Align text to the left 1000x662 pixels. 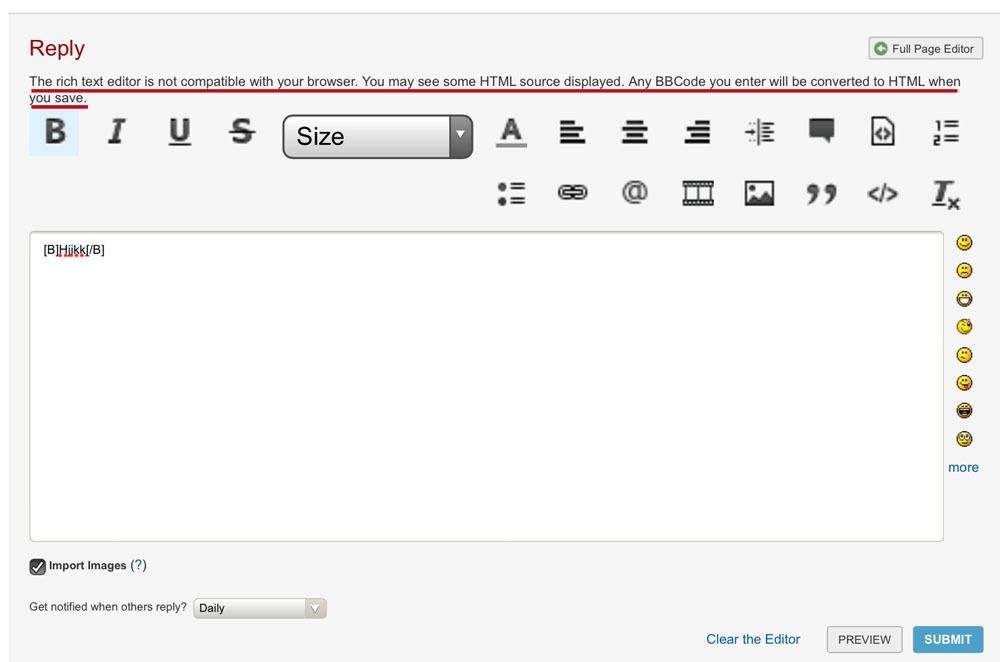pos(572,132)
